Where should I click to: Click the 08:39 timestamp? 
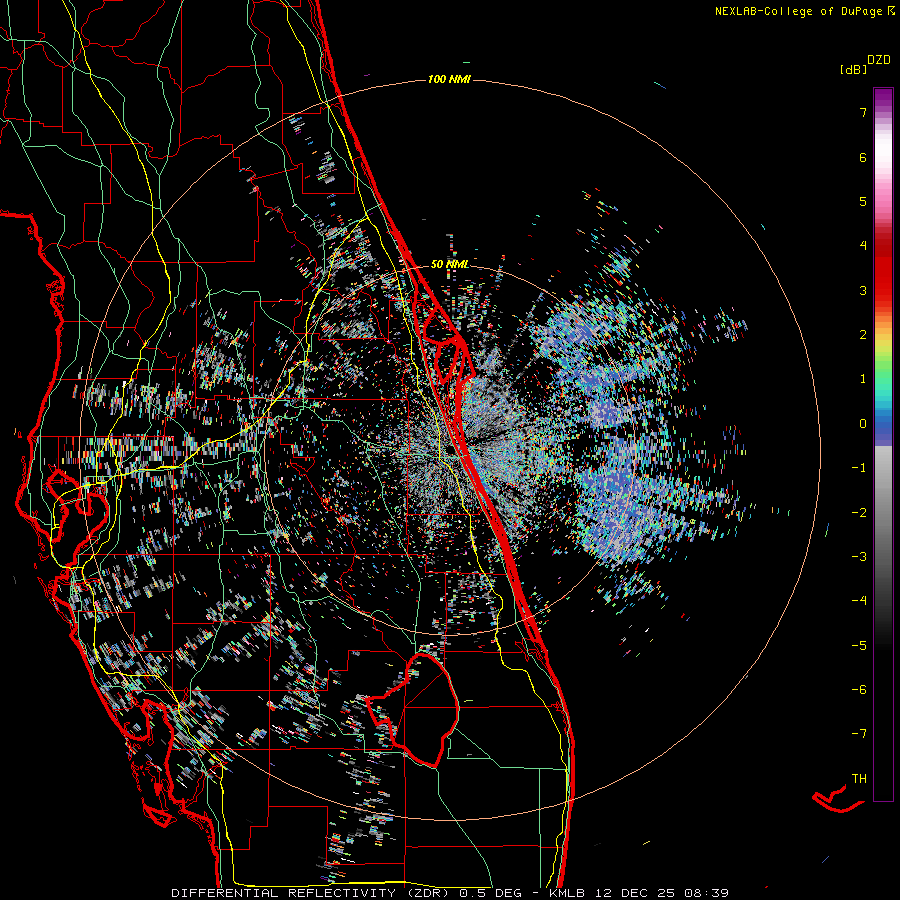click(707, 893)
